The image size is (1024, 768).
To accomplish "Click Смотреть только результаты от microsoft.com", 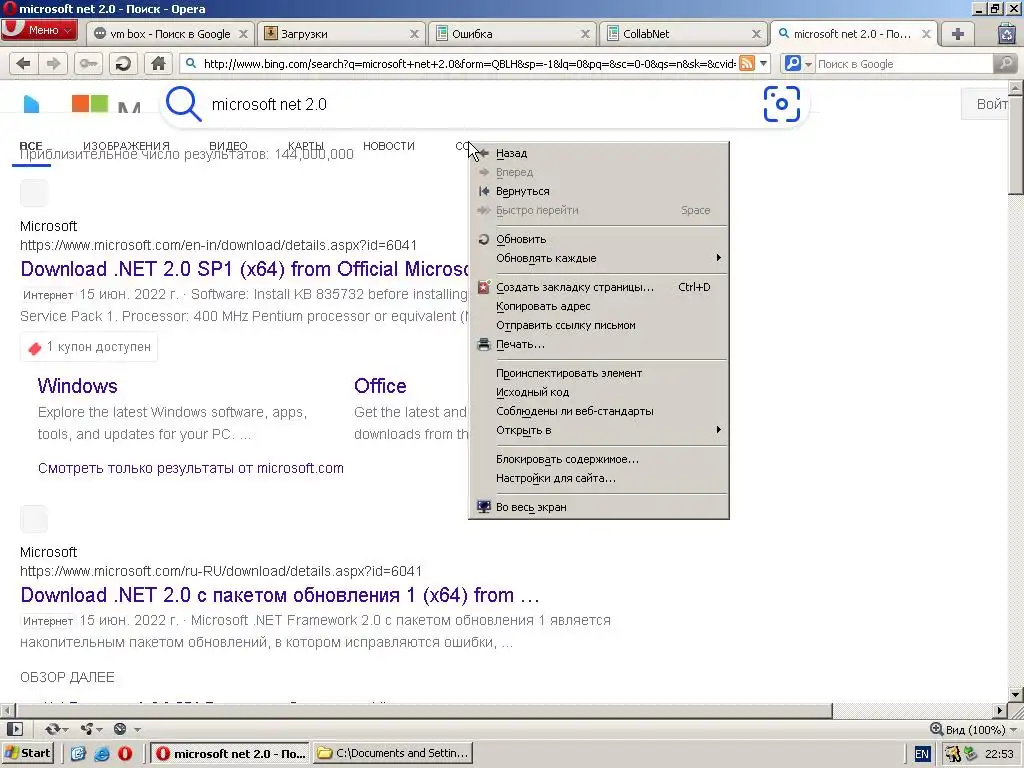I will point(191,468).
